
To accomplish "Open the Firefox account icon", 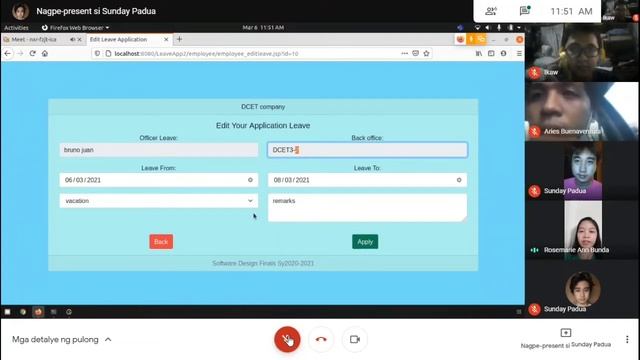I will click(x=503, y=53).
